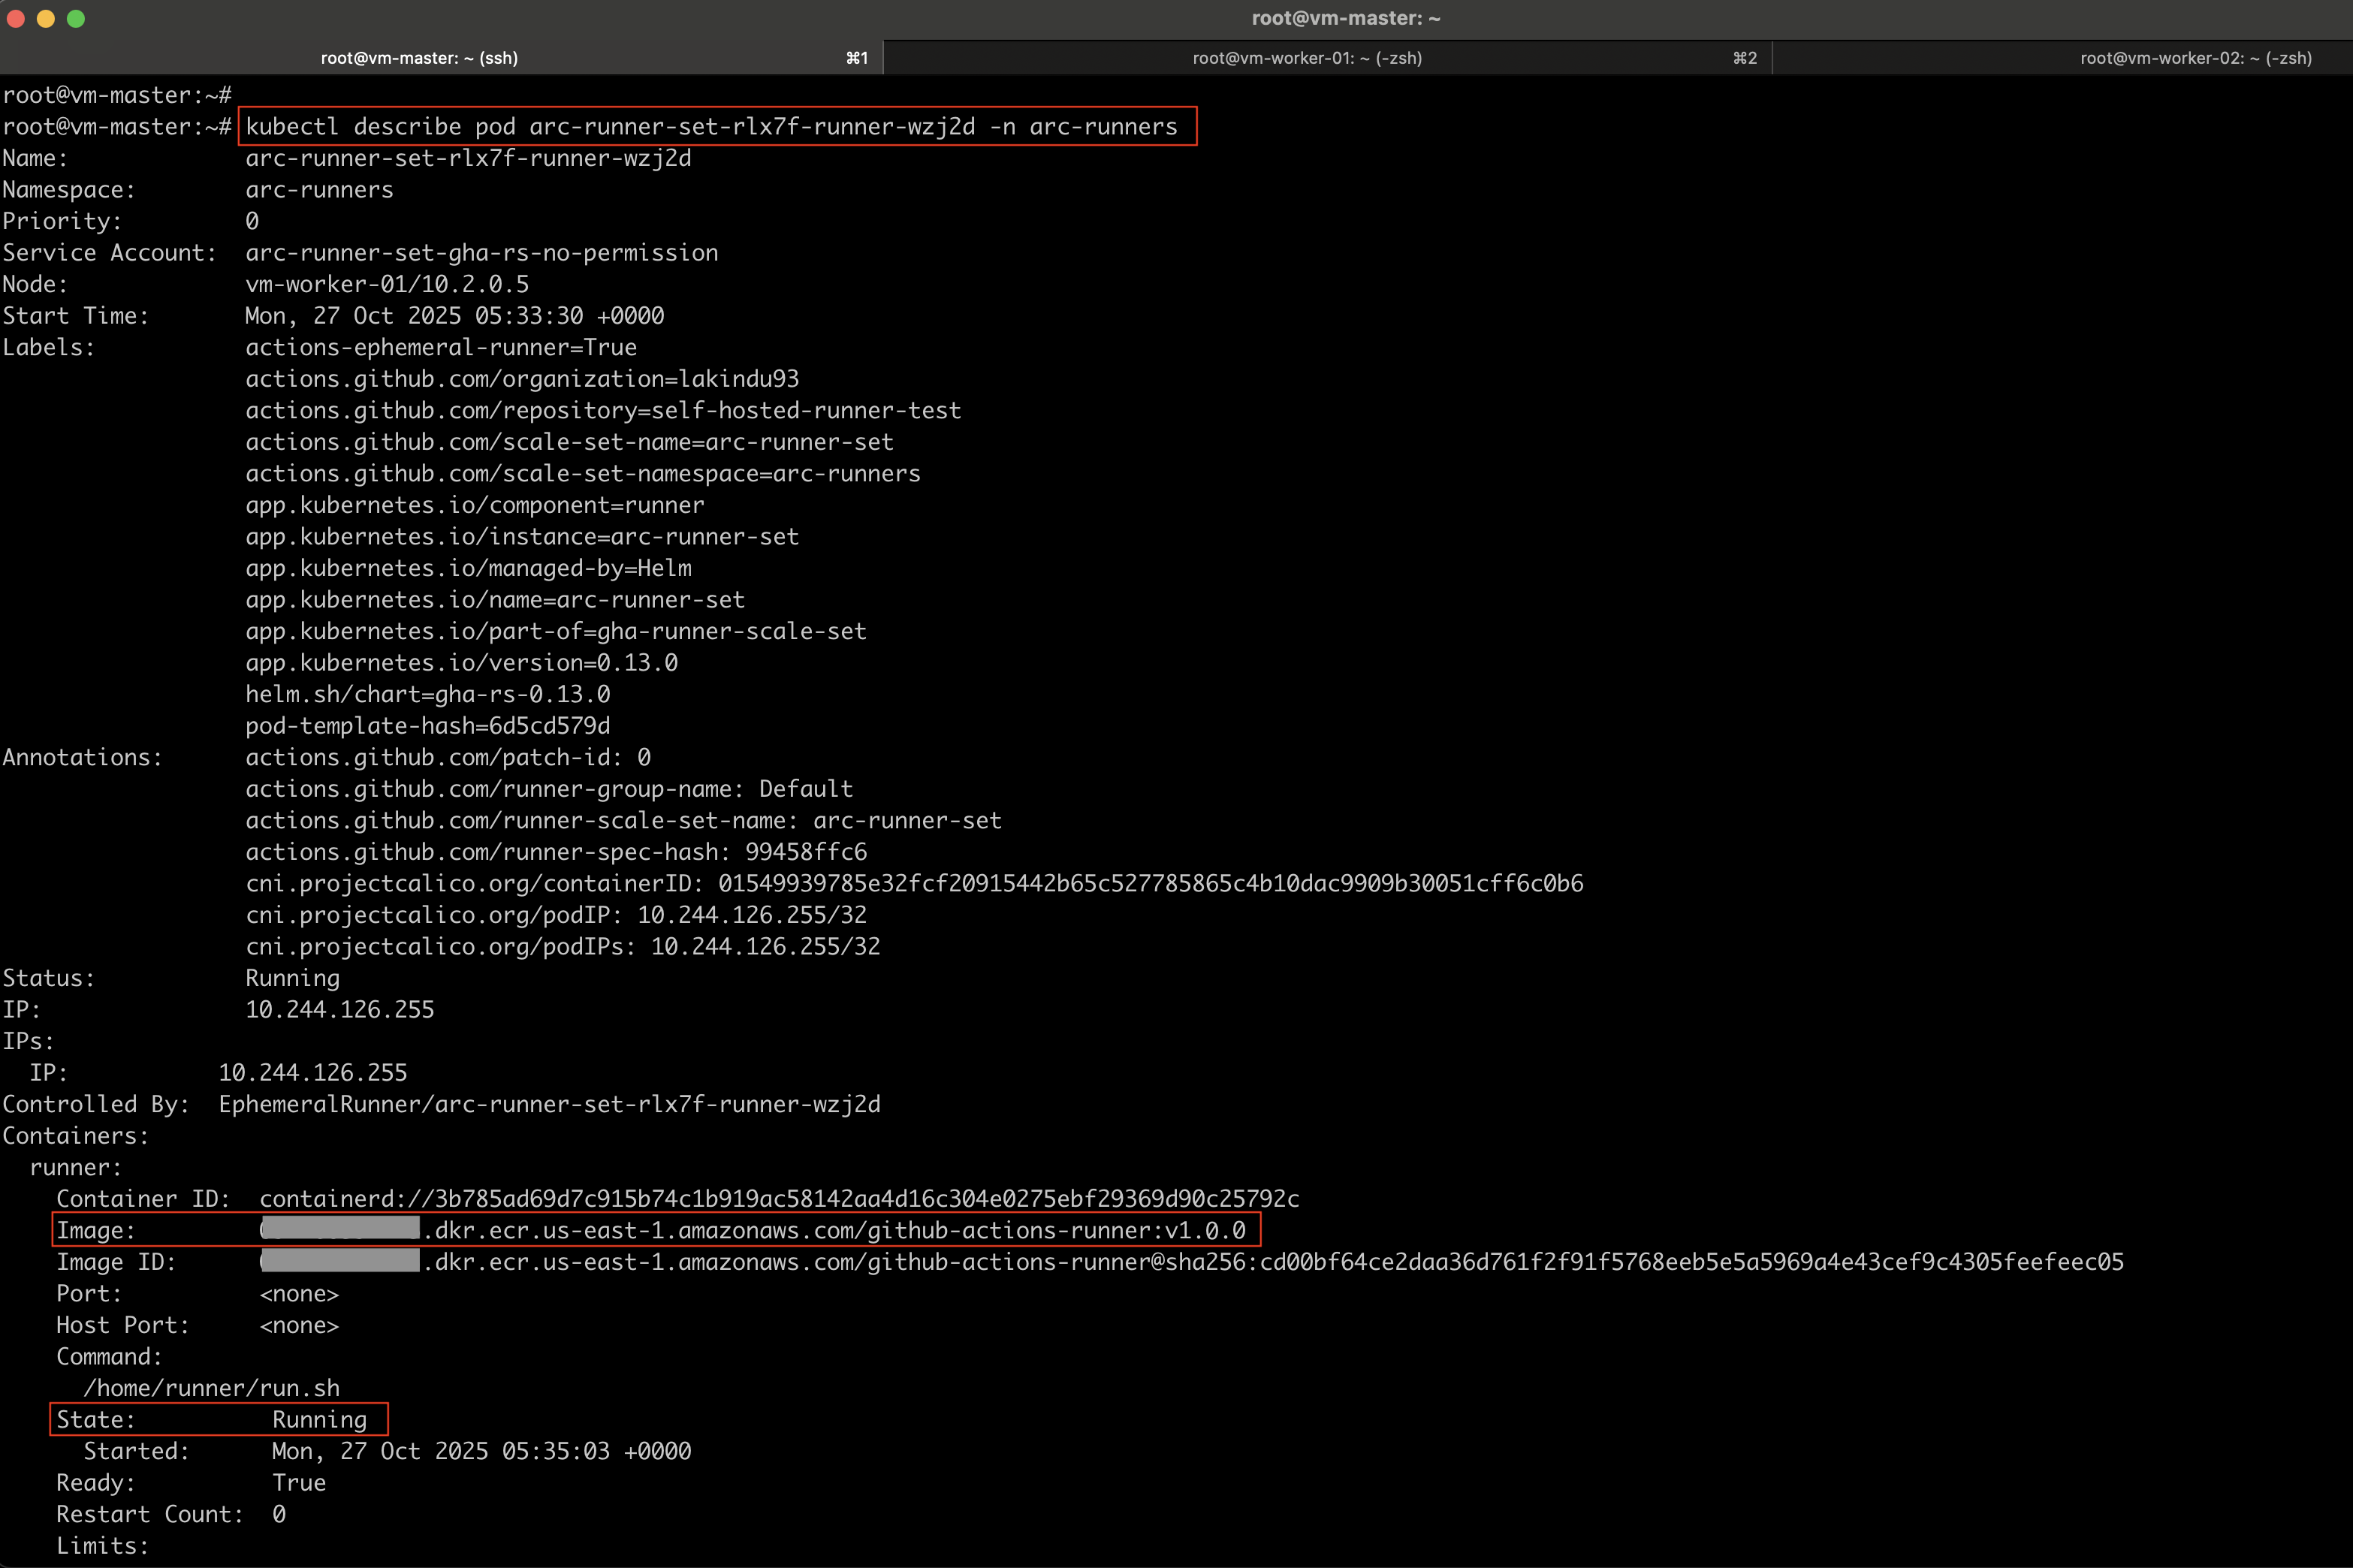Select the Command path /home/runner/run.sh
Screen dimensions: 2353x1568
211,1387
